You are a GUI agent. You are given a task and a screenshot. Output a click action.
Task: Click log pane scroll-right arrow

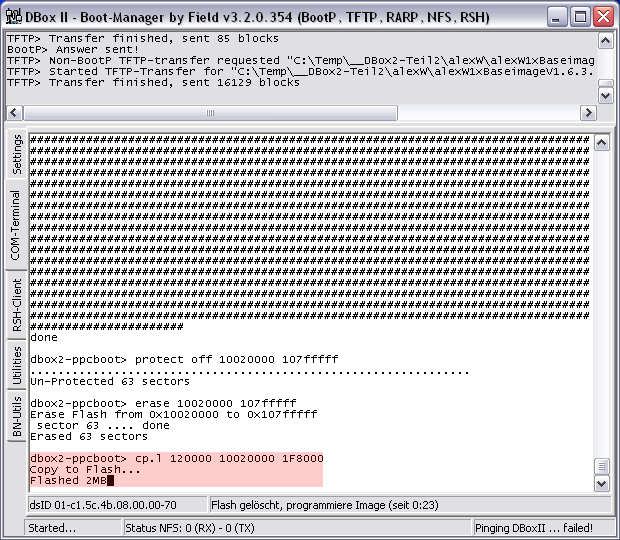[588, 113]
